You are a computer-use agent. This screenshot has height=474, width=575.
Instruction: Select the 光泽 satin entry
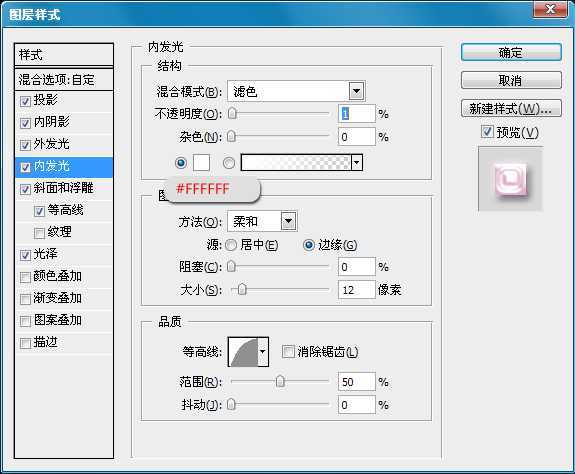click(45, 254)
